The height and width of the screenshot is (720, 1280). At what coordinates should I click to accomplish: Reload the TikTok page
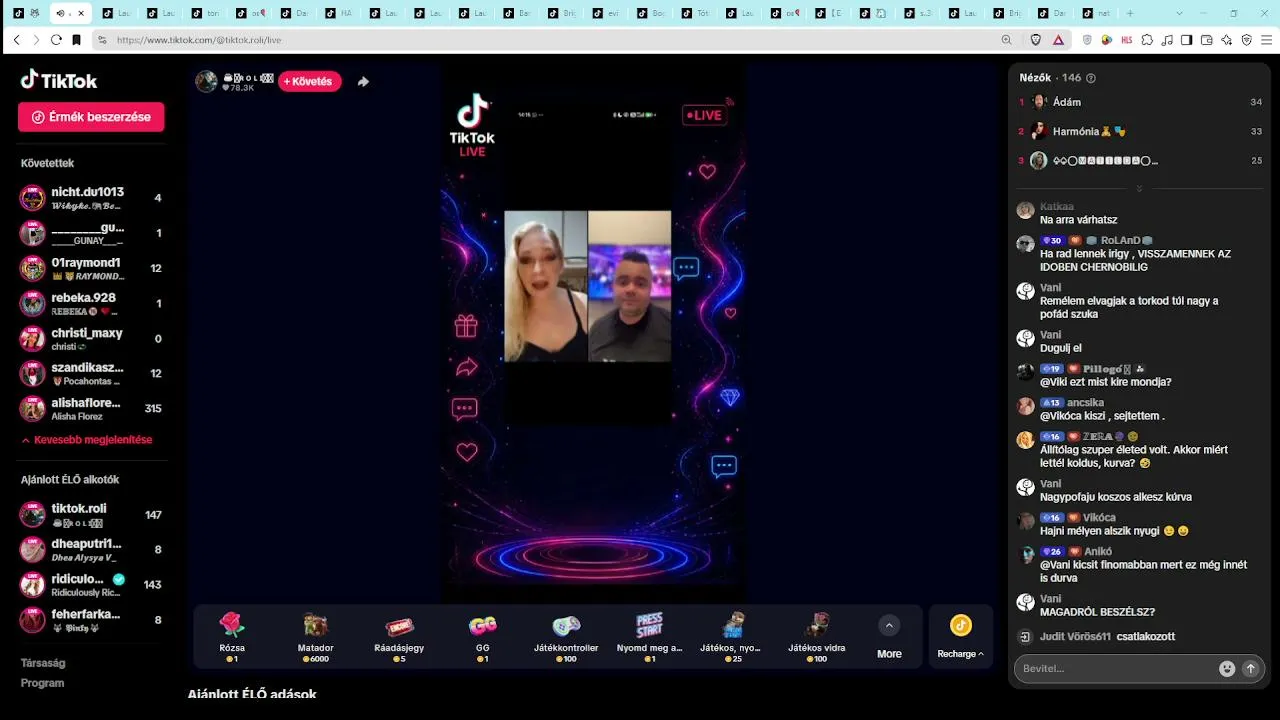tap(56, 40)
